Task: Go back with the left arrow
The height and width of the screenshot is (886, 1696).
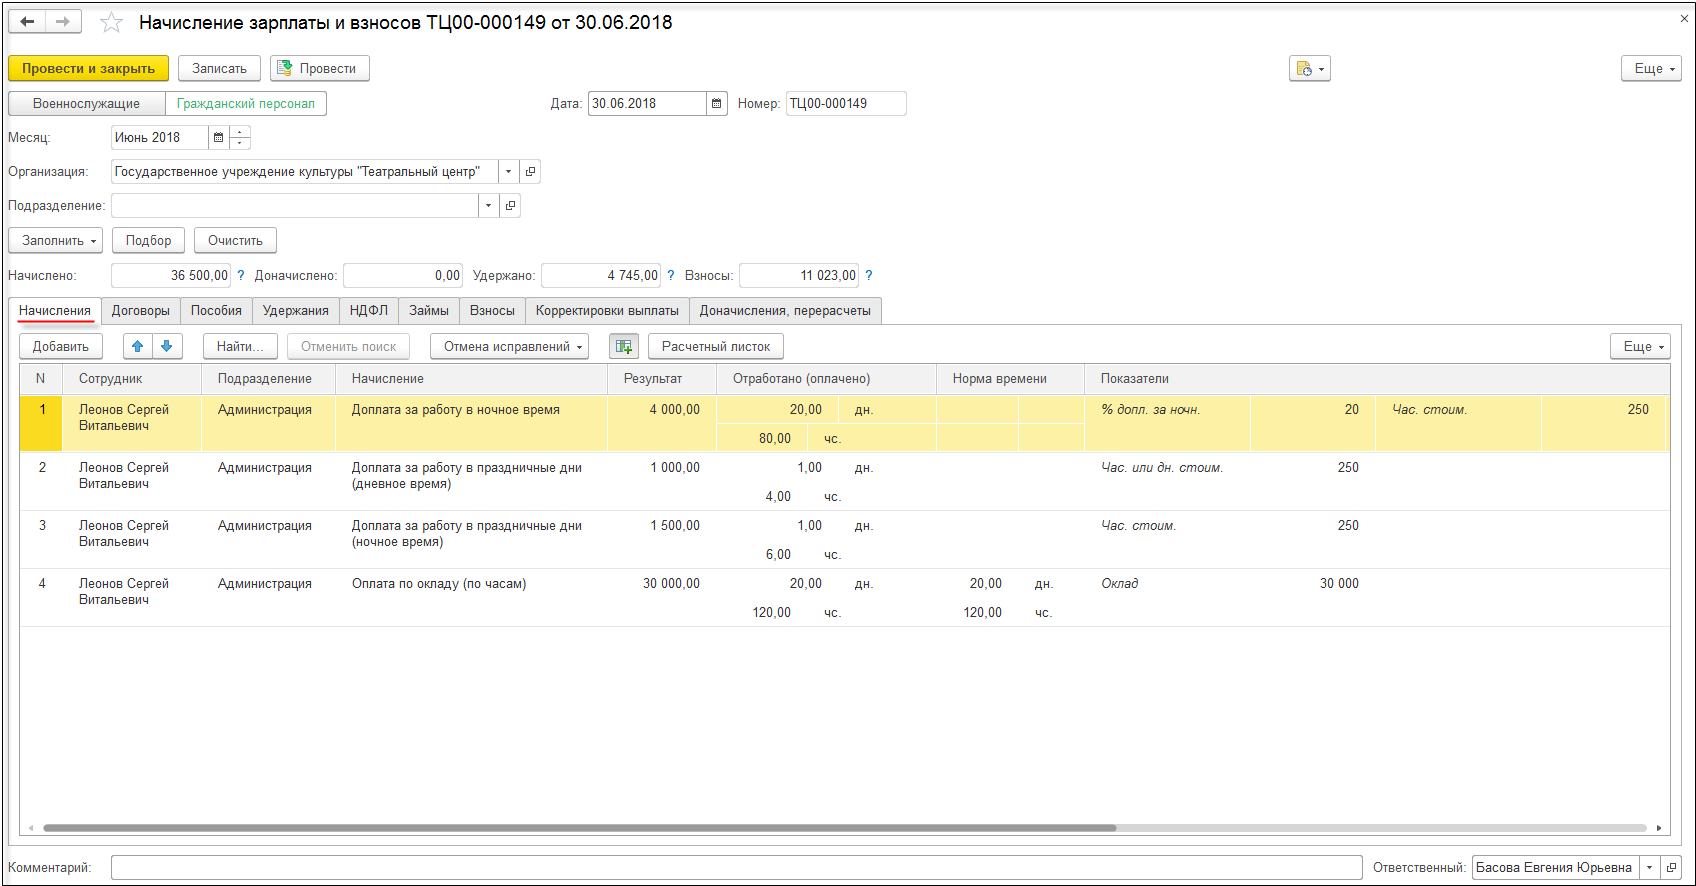Action: point(28,22)
